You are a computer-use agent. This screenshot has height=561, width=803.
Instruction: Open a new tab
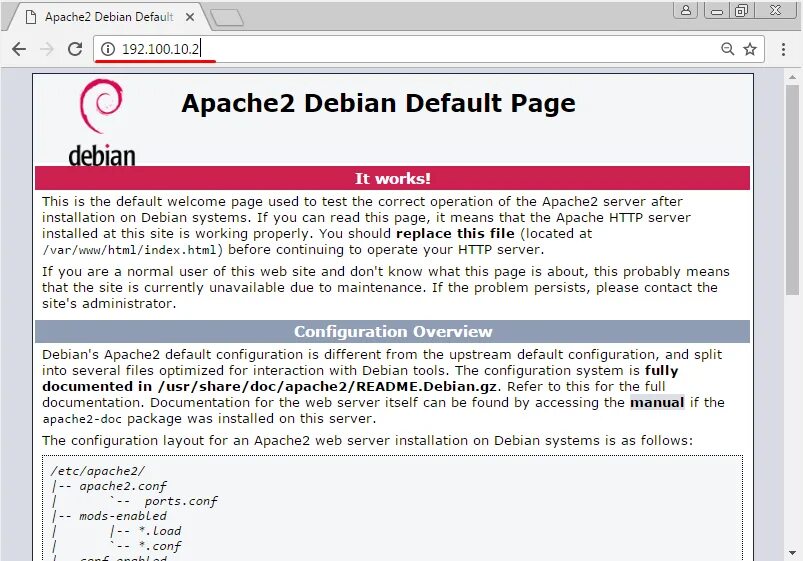pos(227,17)
